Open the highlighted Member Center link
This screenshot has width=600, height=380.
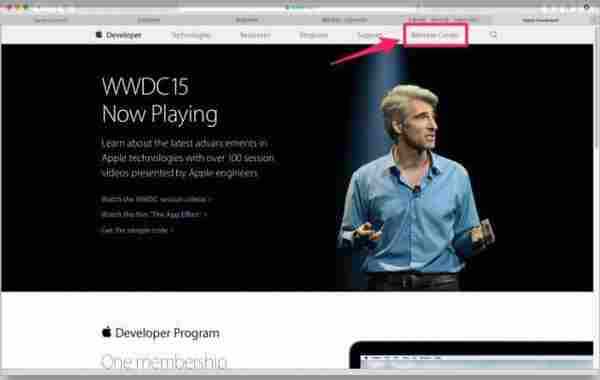pyautogui.click(x=435, y=35)
